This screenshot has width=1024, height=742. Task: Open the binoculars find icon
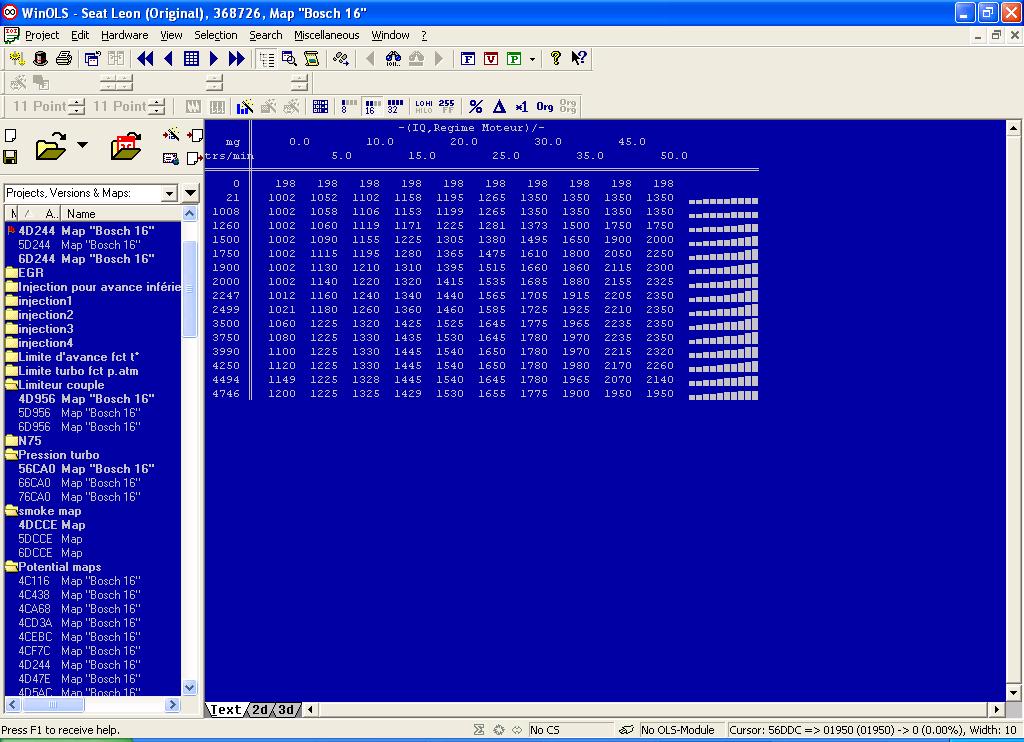(x=393, y=59)
